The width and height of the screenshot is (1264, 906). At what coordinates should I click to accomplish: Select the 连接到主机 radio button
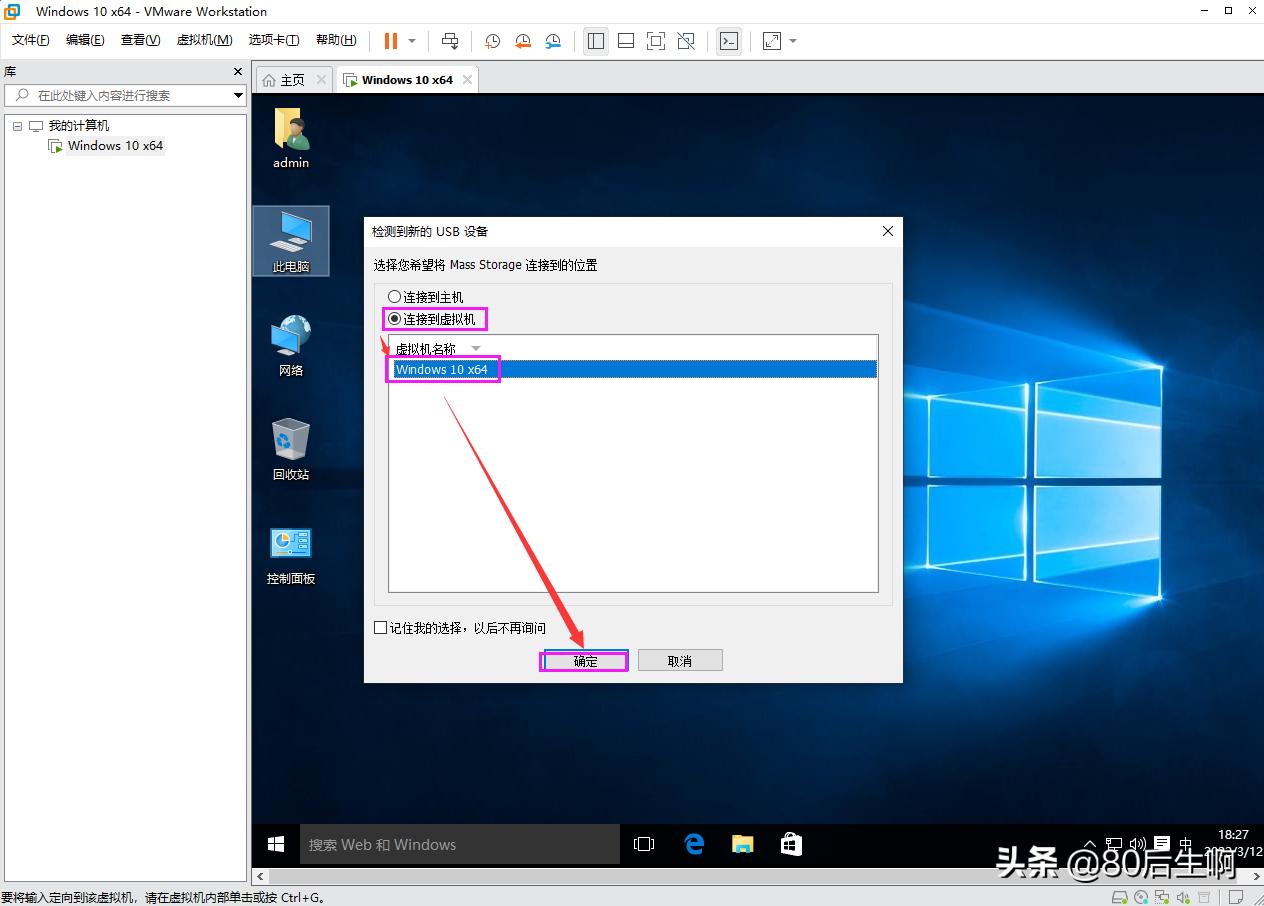pos(394,297)
